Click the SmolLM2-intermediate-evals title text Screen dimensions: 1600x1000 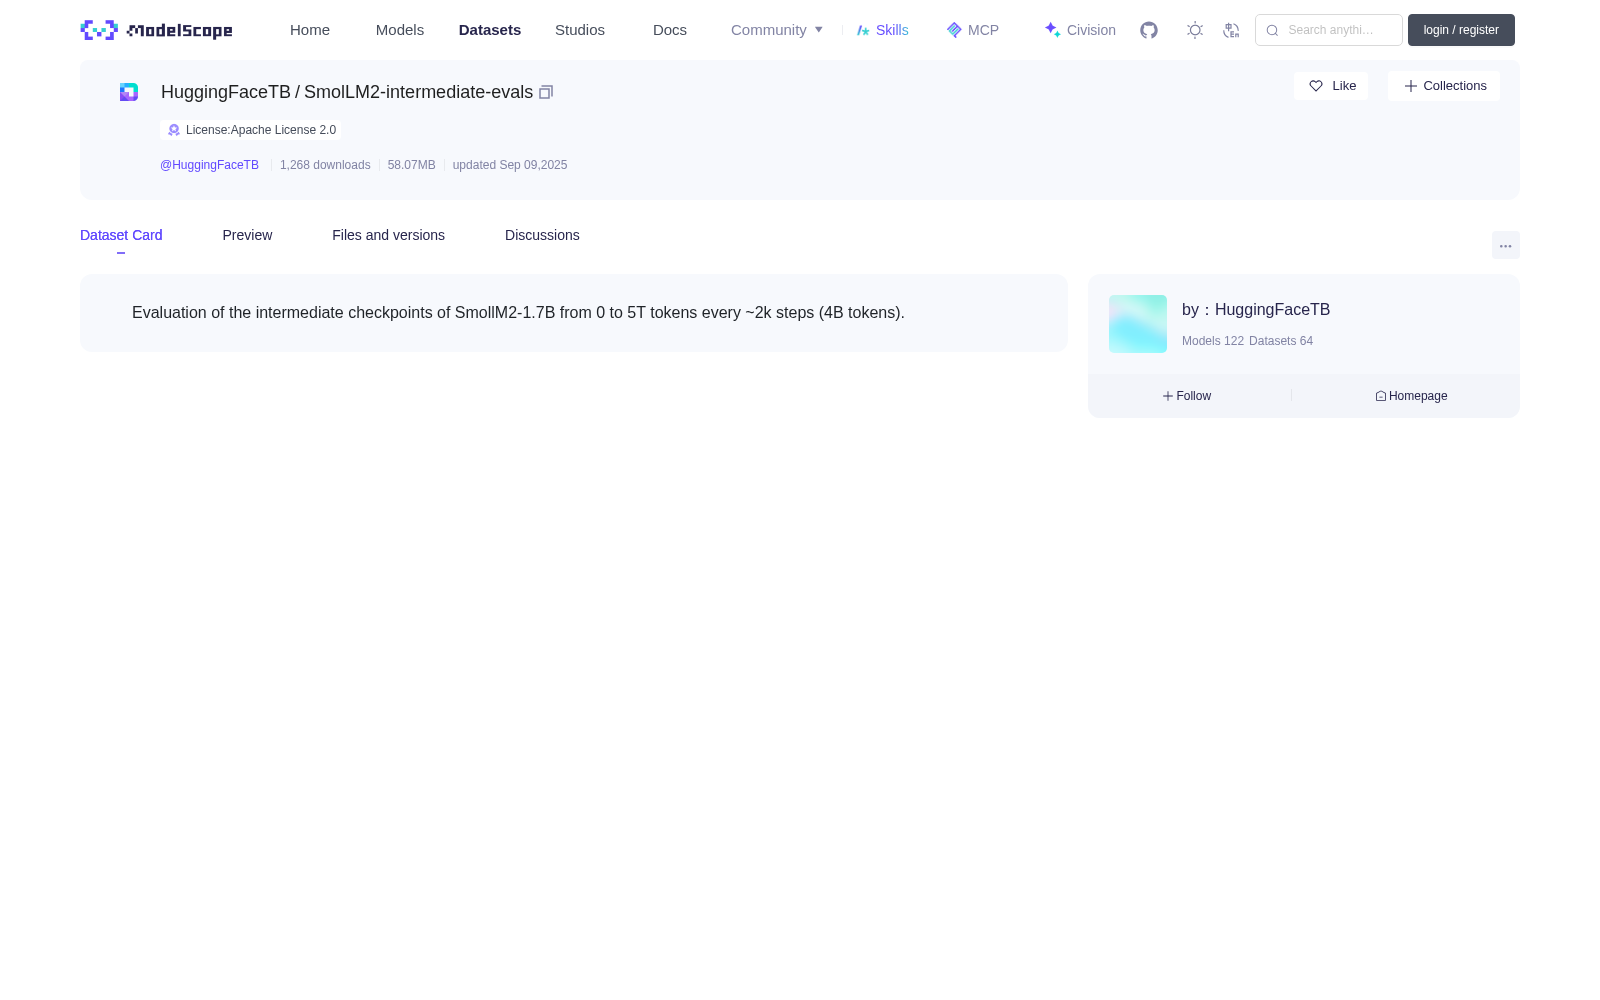point(418,92)
